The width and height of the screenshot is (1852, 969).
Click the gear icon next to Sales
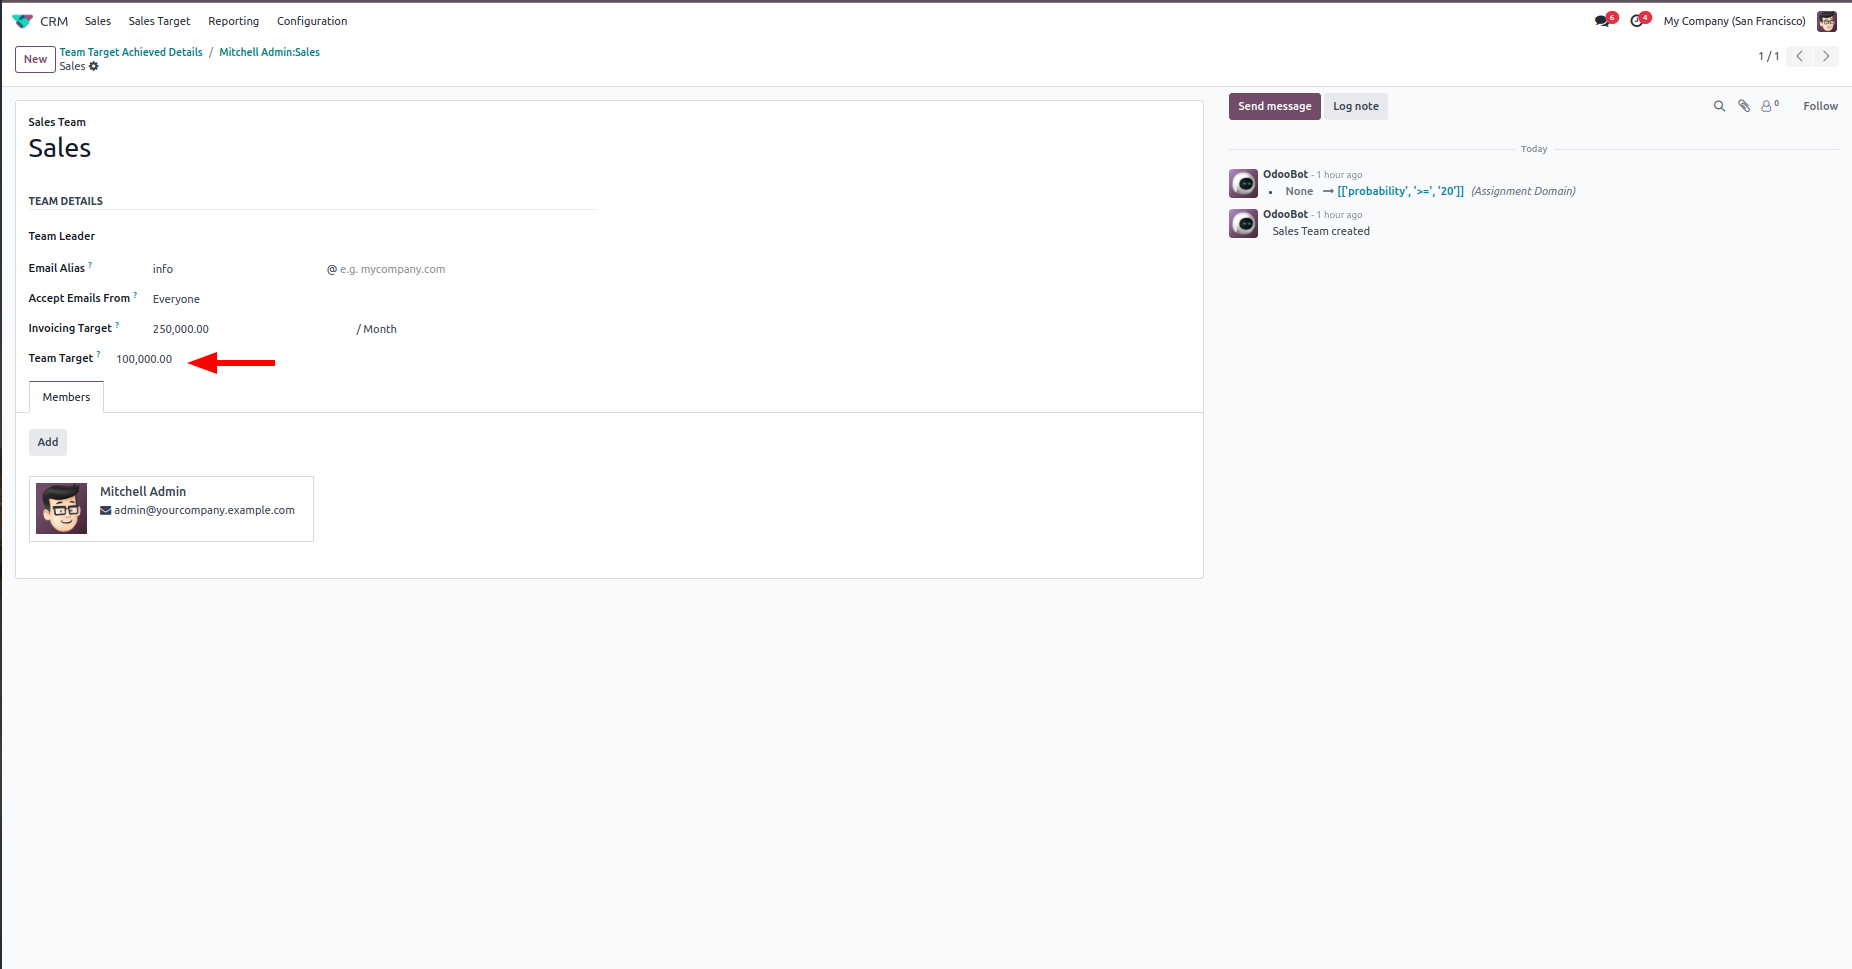tap(94, 66)
